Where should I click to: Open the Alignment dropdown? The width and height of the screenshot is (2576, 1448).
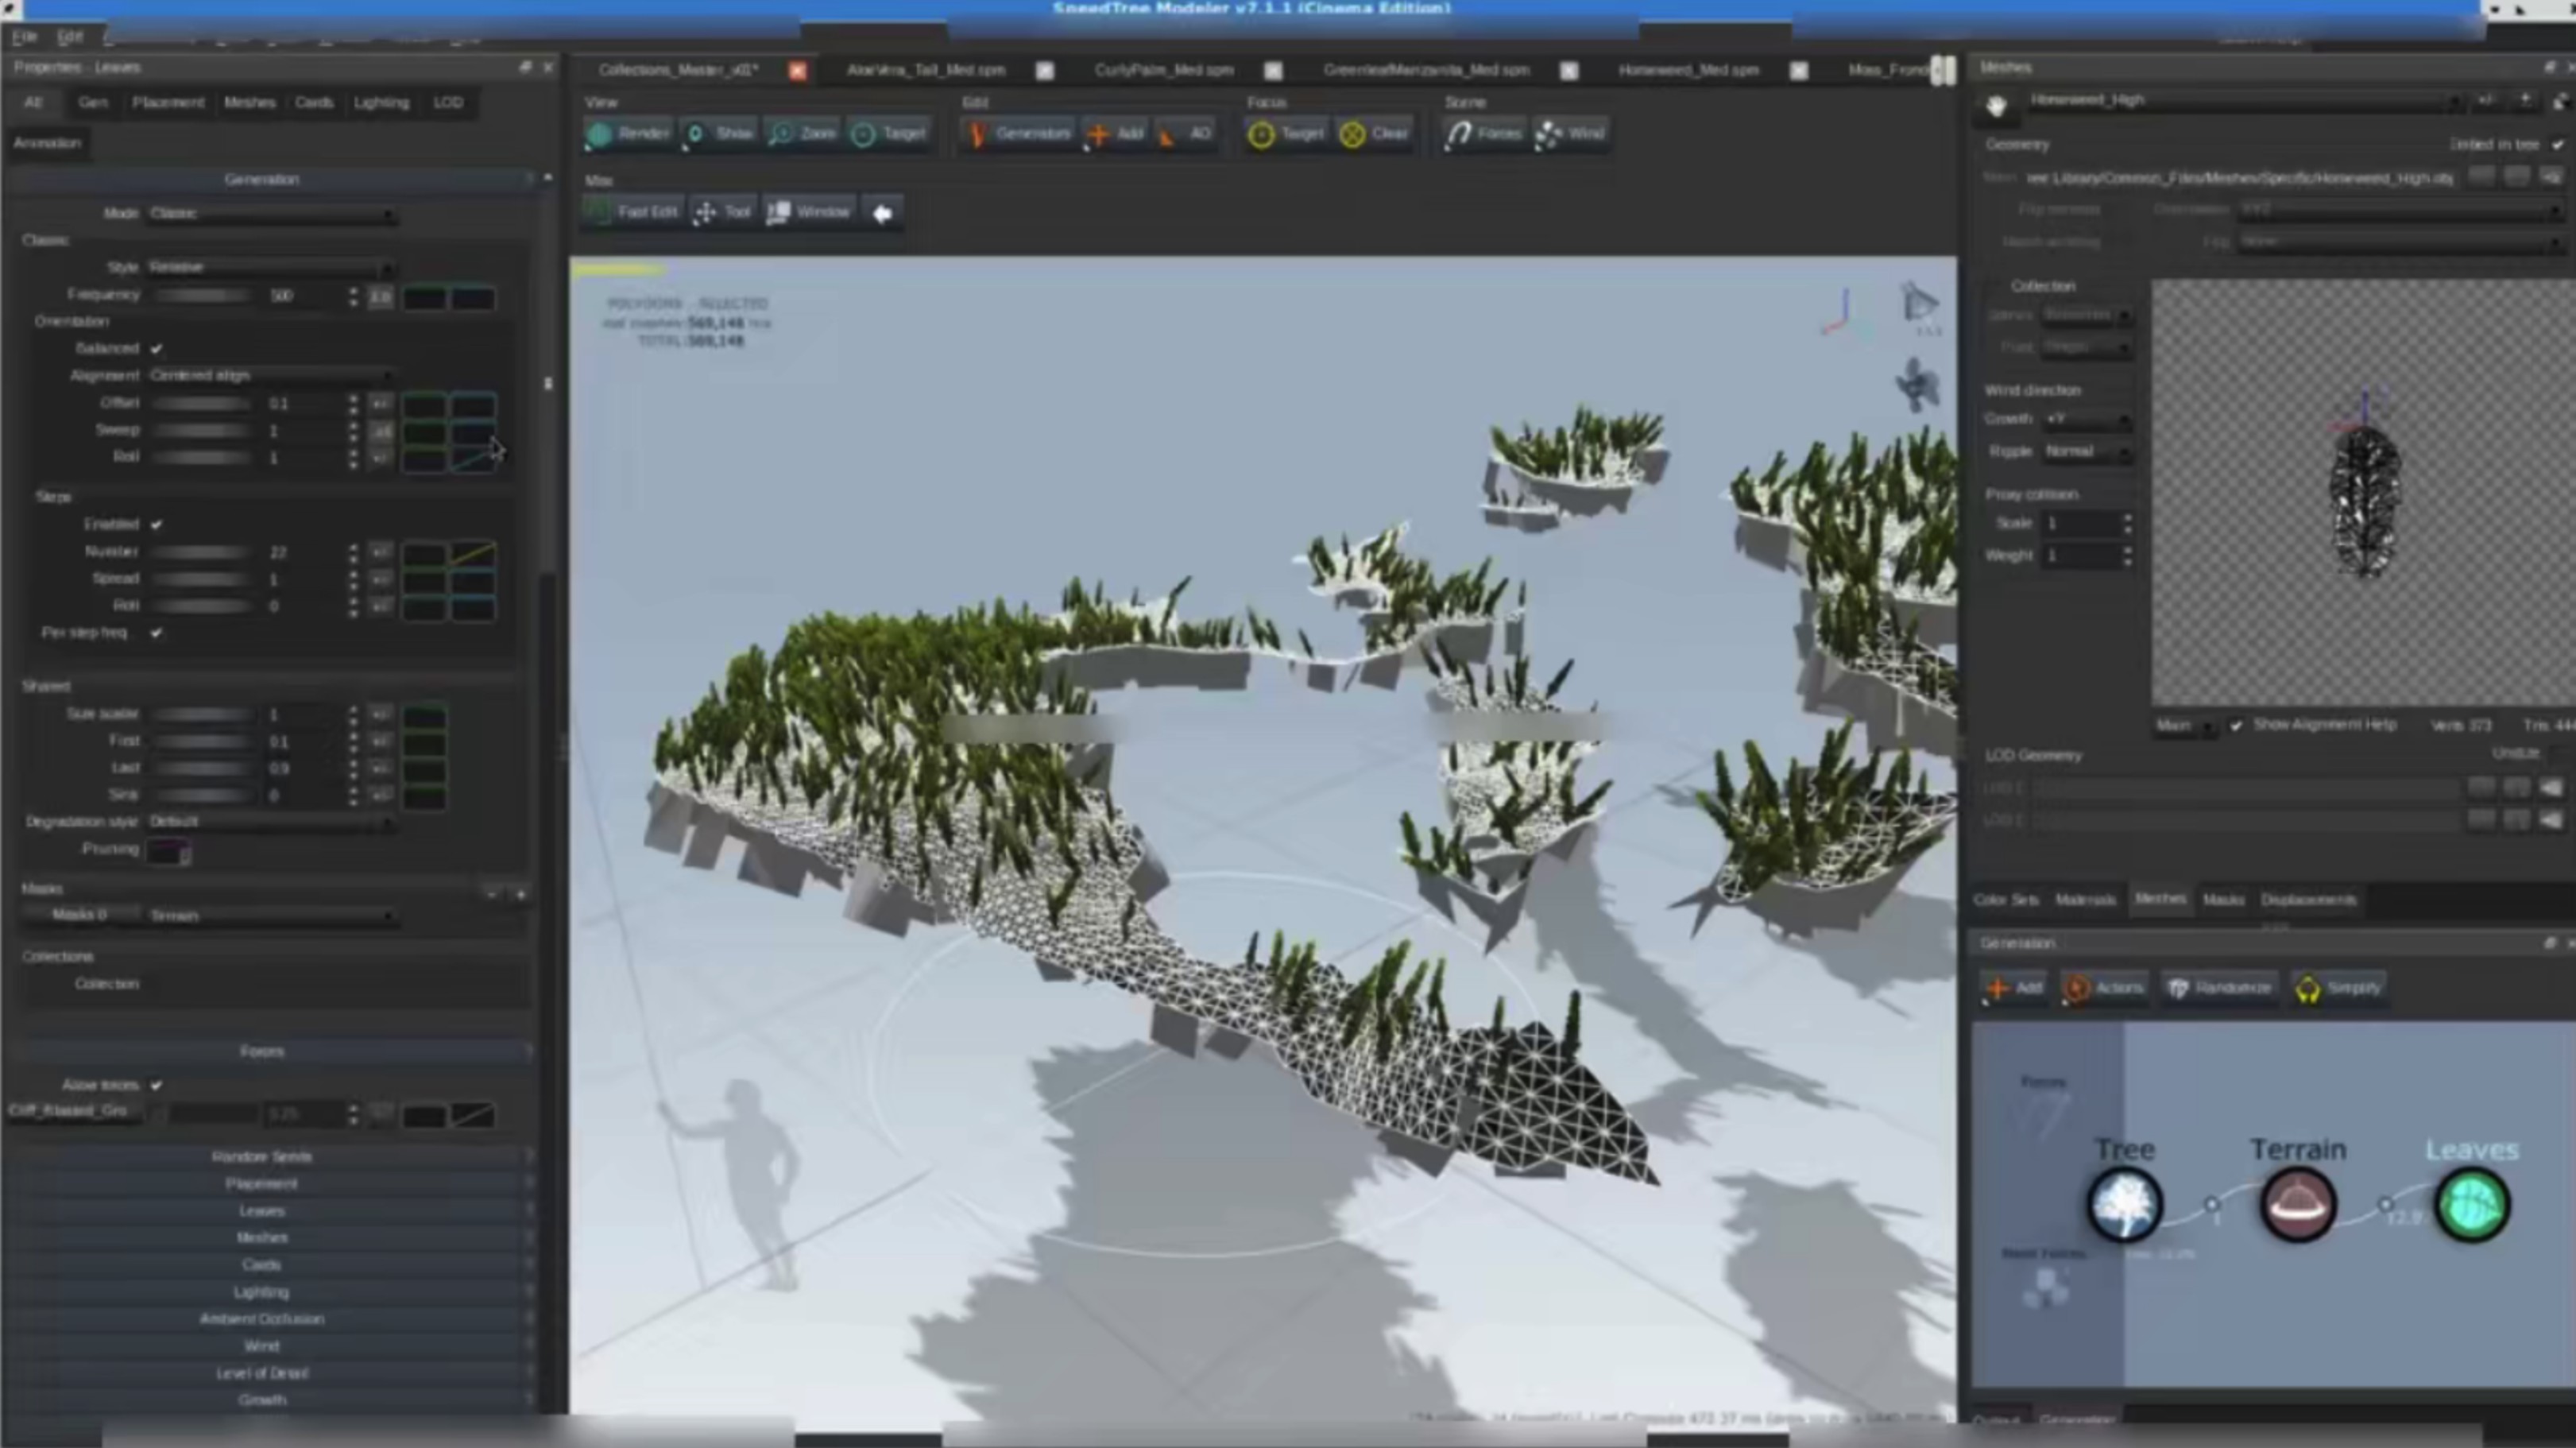click(271, 376)
